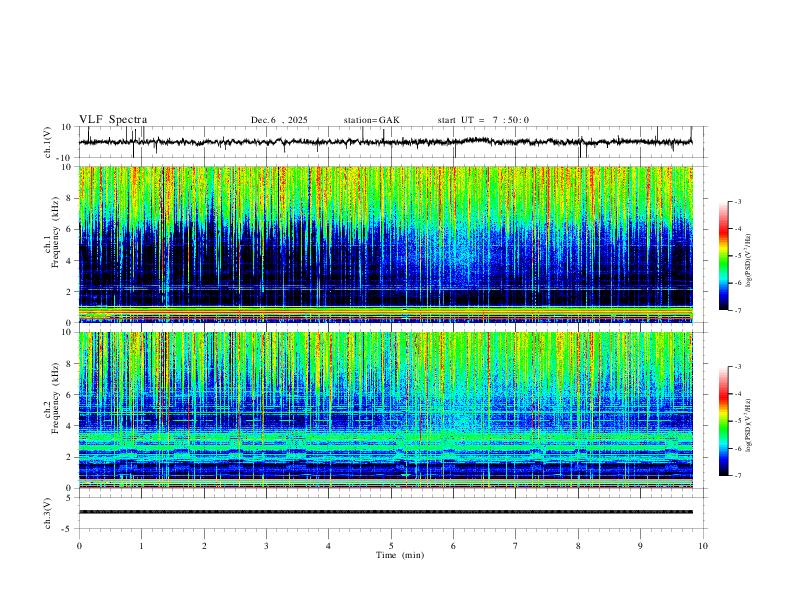Click the "8" kHz tick of ch.1 spectrogram

point(69,198)
